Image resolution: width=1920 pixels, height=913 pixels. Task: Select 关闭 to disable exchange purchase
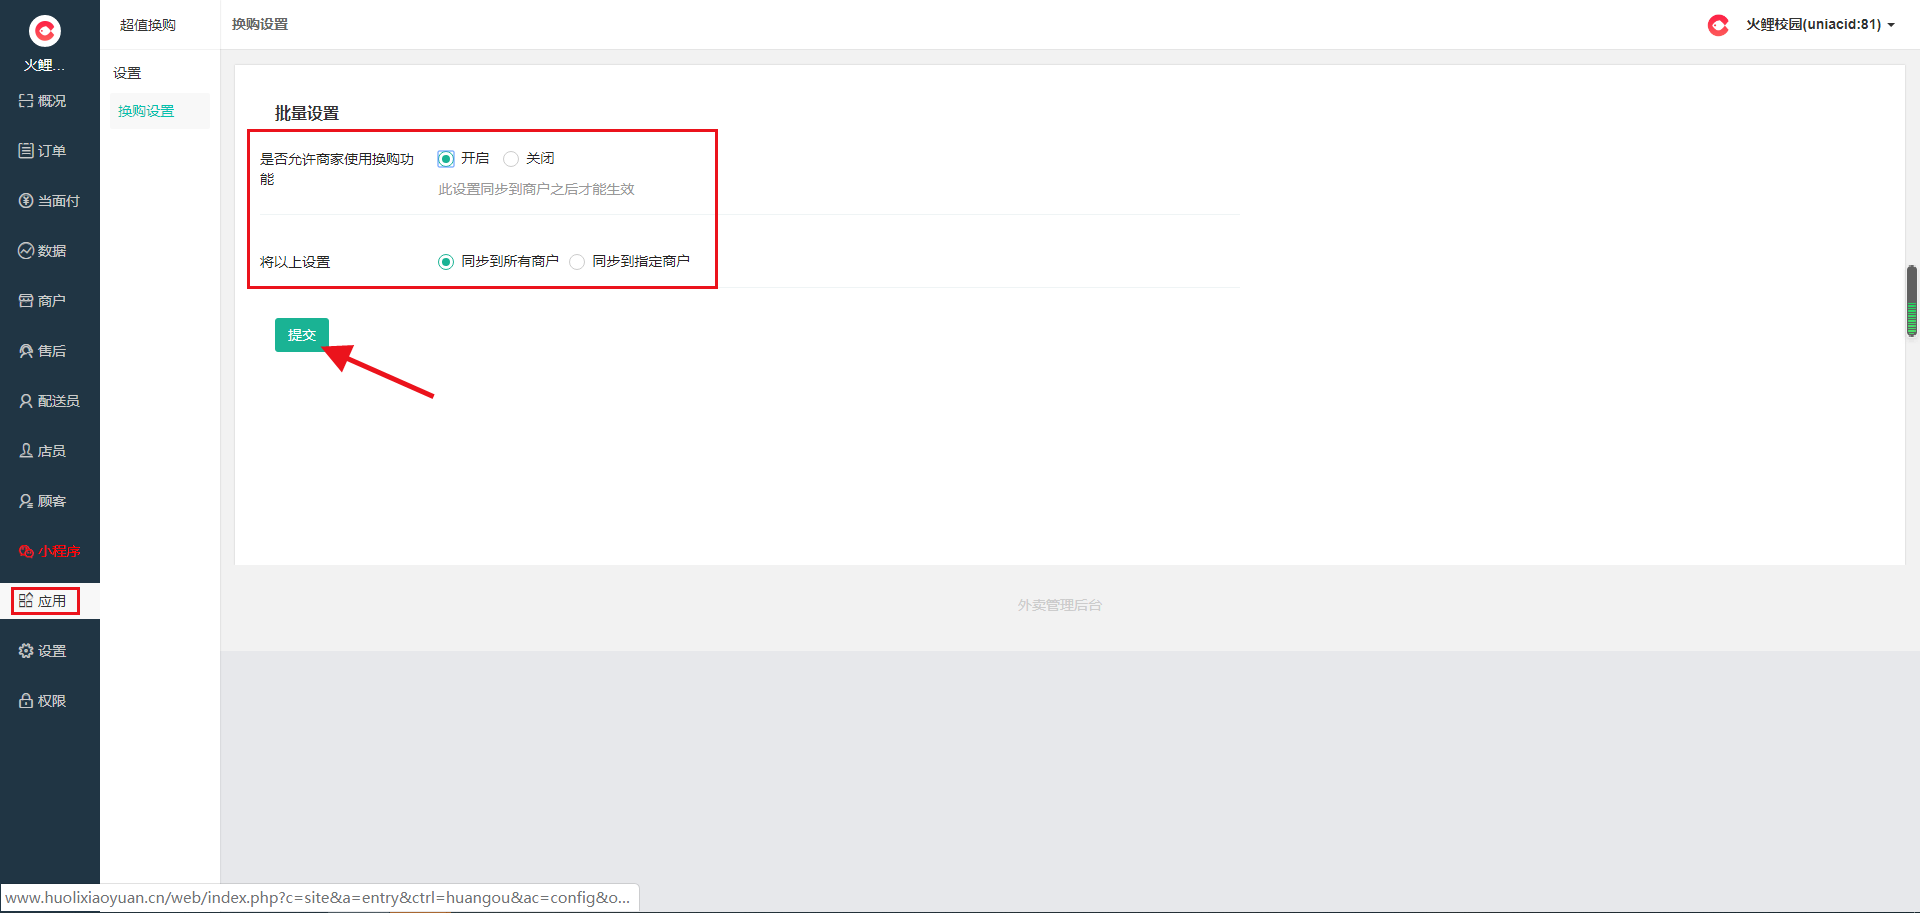(511, 159)
